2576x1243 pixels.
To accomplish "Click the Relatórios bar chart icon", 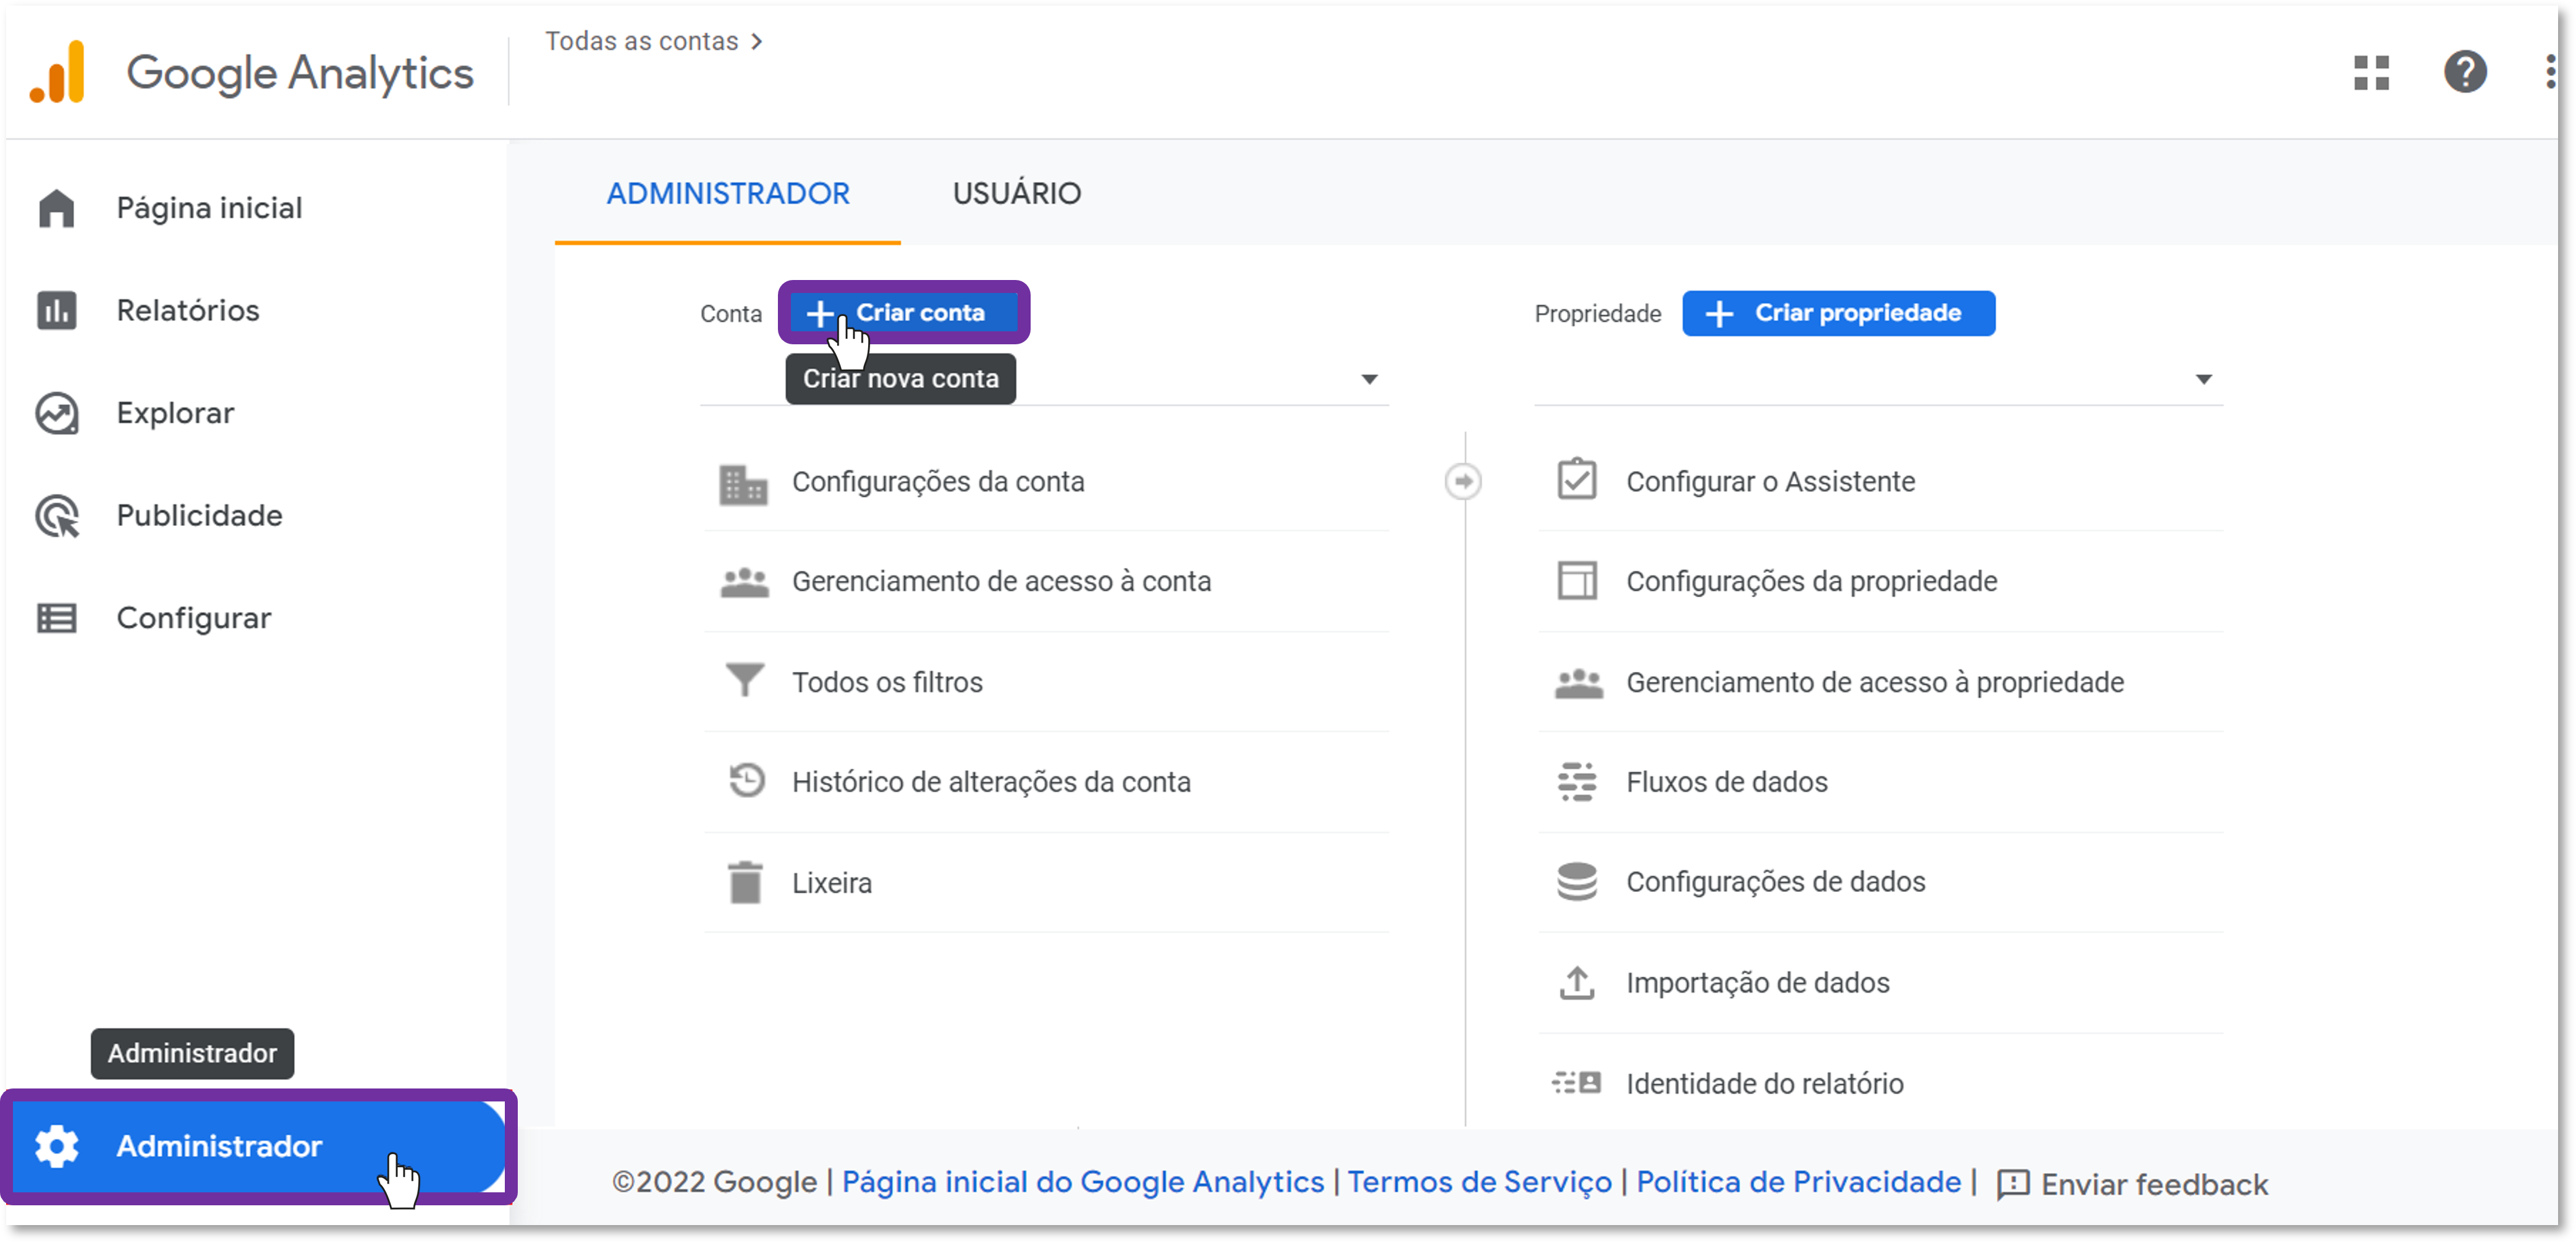I will pos(56,310).
